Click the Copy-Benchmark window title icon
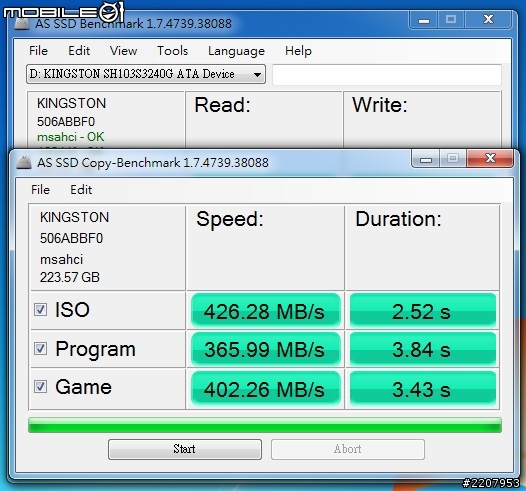This screenshot has height=491, width=526. coord(24,163)
